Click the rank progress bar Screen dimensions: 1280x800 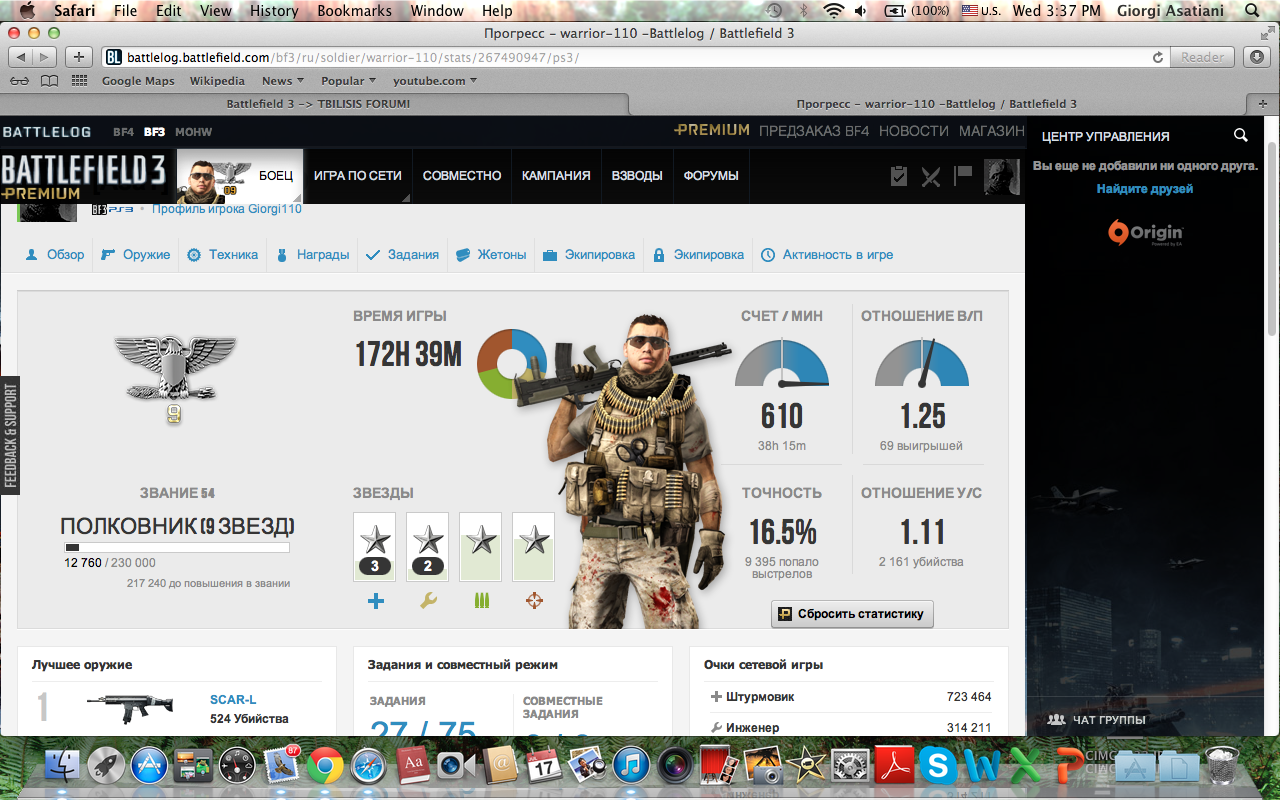[x=177, y=548]
